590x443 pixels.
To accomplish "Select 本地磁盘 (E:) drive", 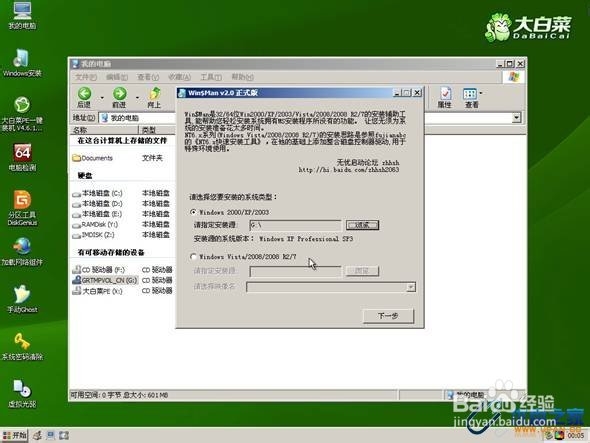I will pos(97,214).
